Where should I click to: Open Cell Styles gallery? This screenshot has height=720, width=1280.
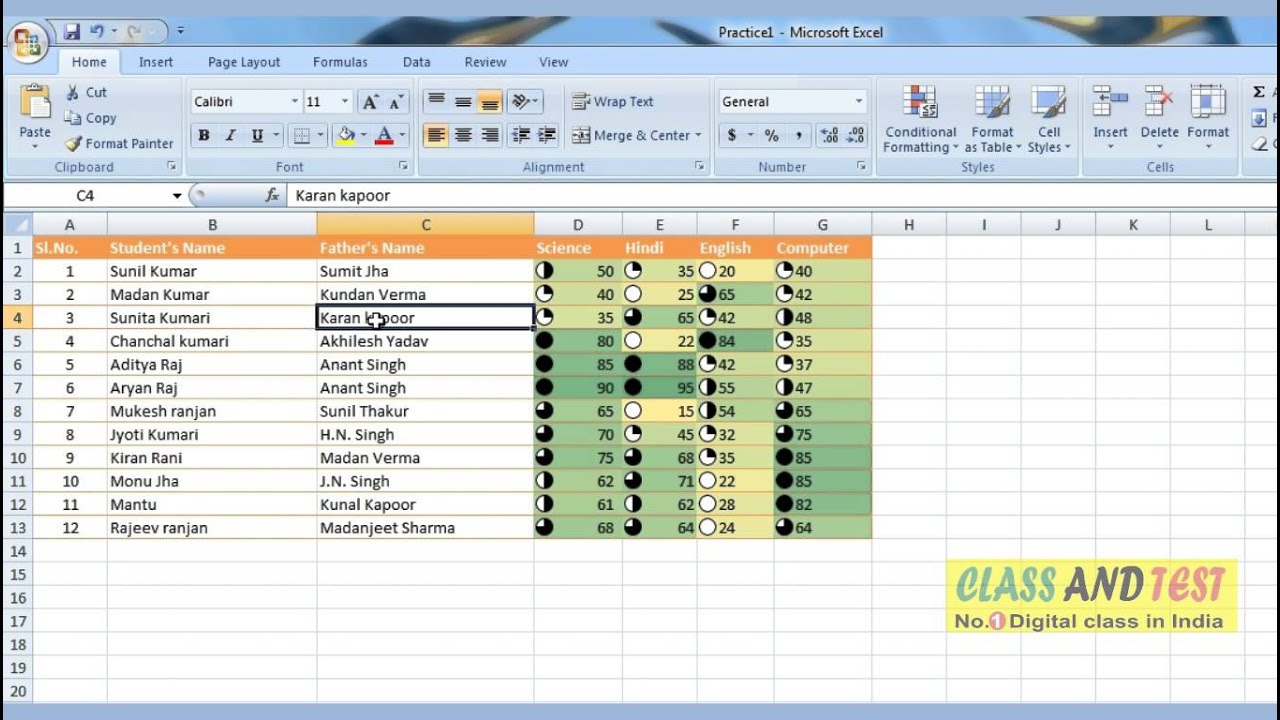(x=1049, y=120)
